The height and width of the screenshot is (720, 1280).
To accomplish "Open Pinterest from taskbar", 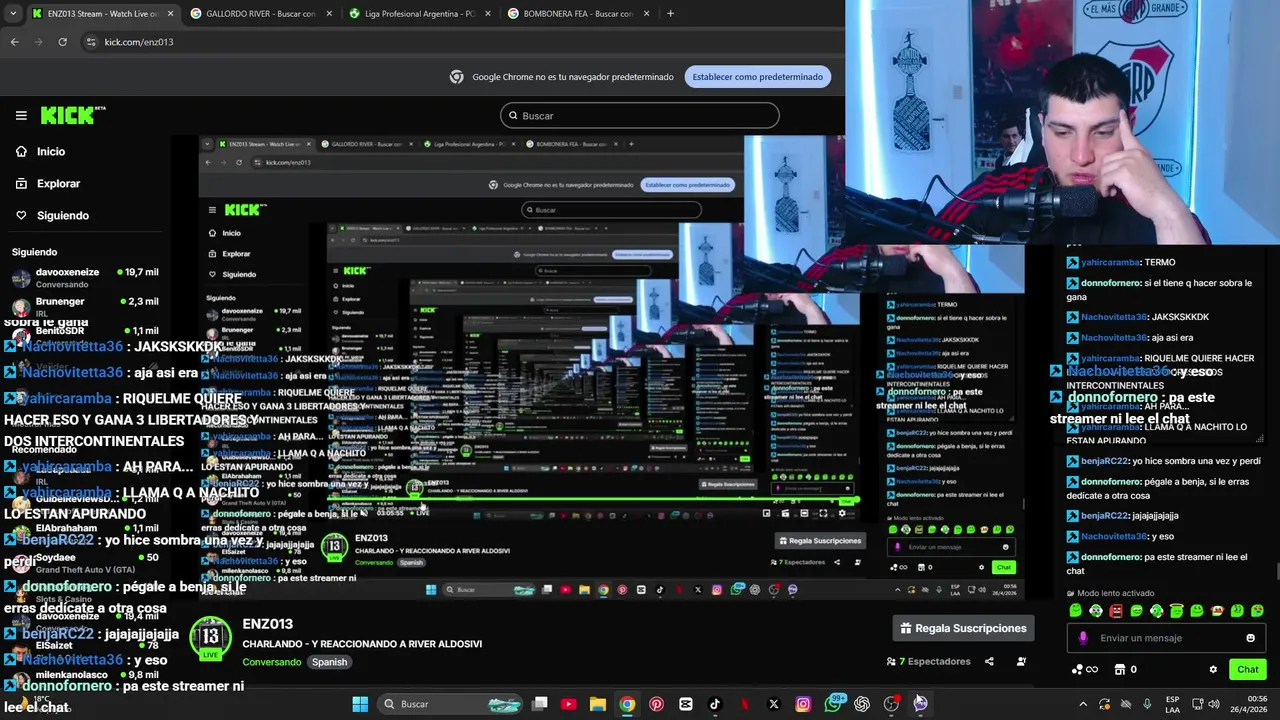I will (x=656, y=704).
